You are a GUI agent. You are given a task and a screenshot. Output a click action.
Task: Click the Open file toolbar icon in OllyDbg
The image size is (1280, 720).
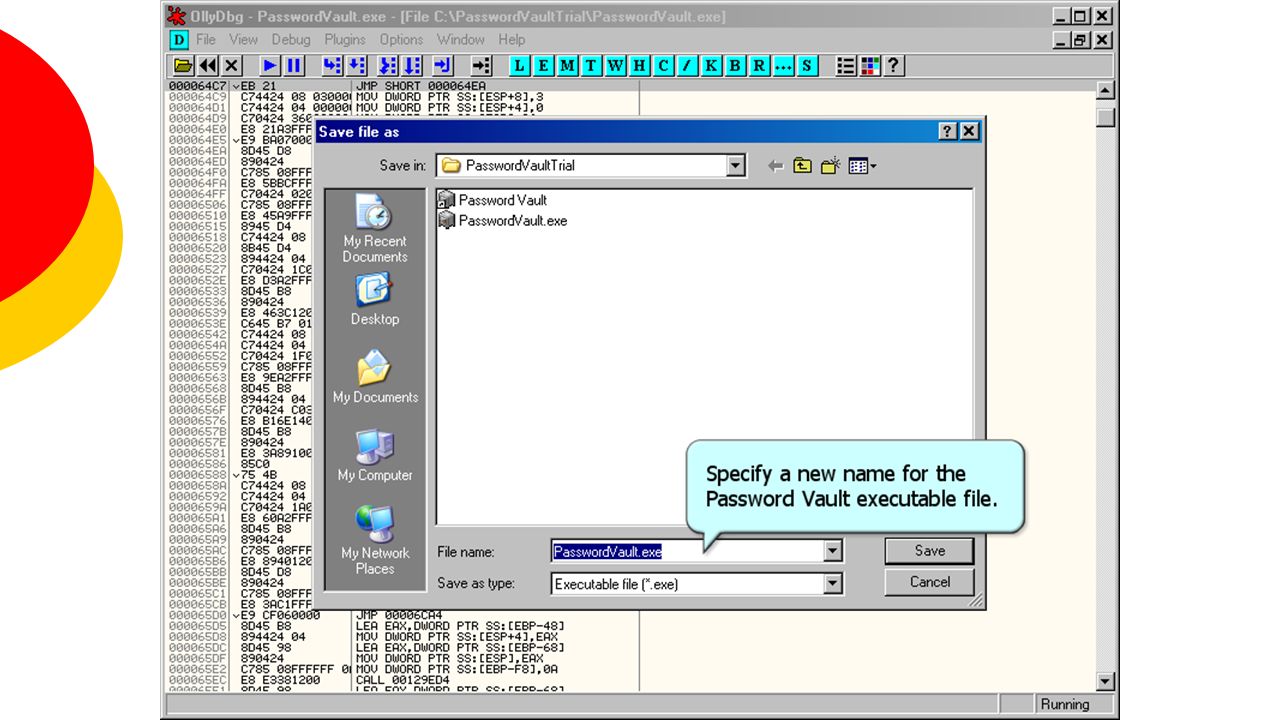point(183,66)
